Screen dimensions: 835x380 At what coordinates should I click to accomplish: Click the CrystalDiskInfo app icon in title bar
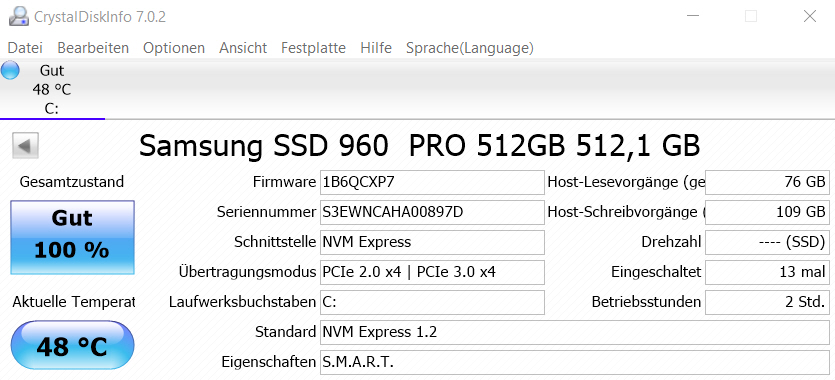click(x=19, y=16)
